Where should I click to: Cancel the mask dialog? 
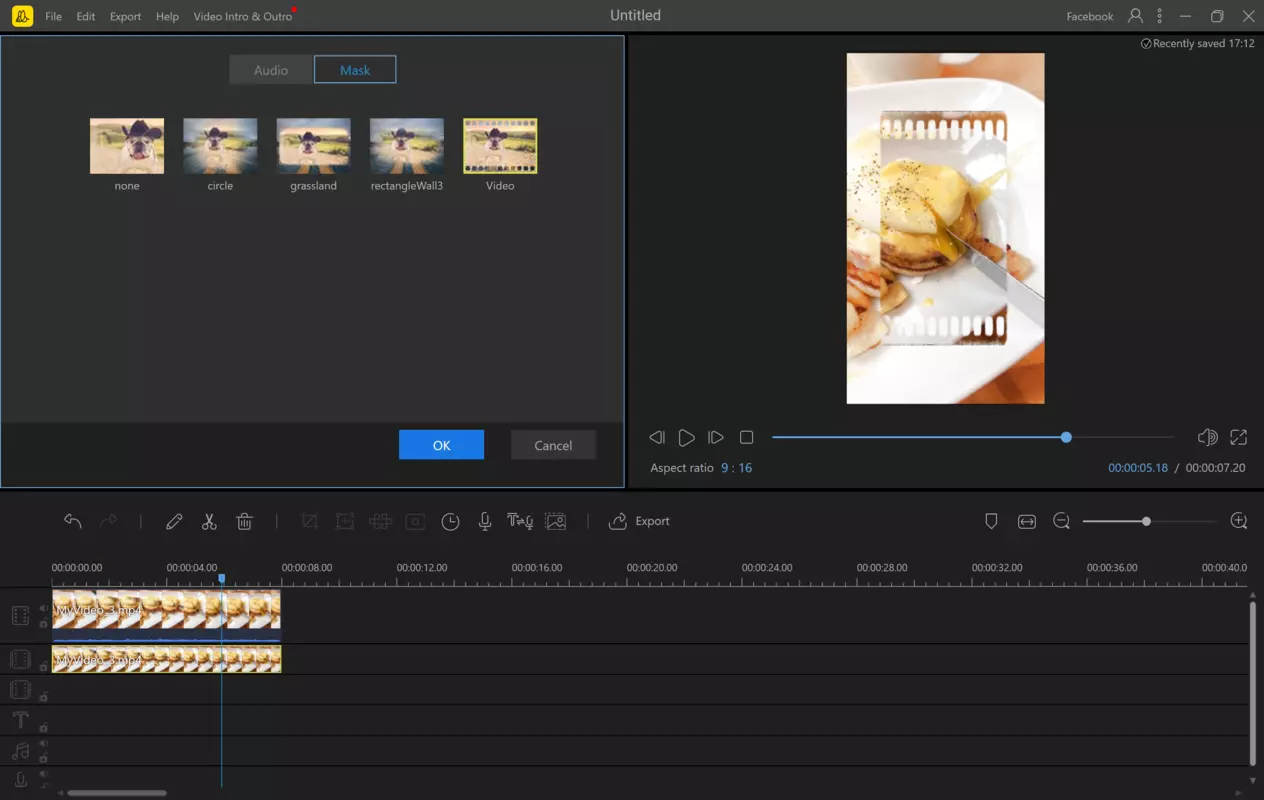[x=553, y=445]
